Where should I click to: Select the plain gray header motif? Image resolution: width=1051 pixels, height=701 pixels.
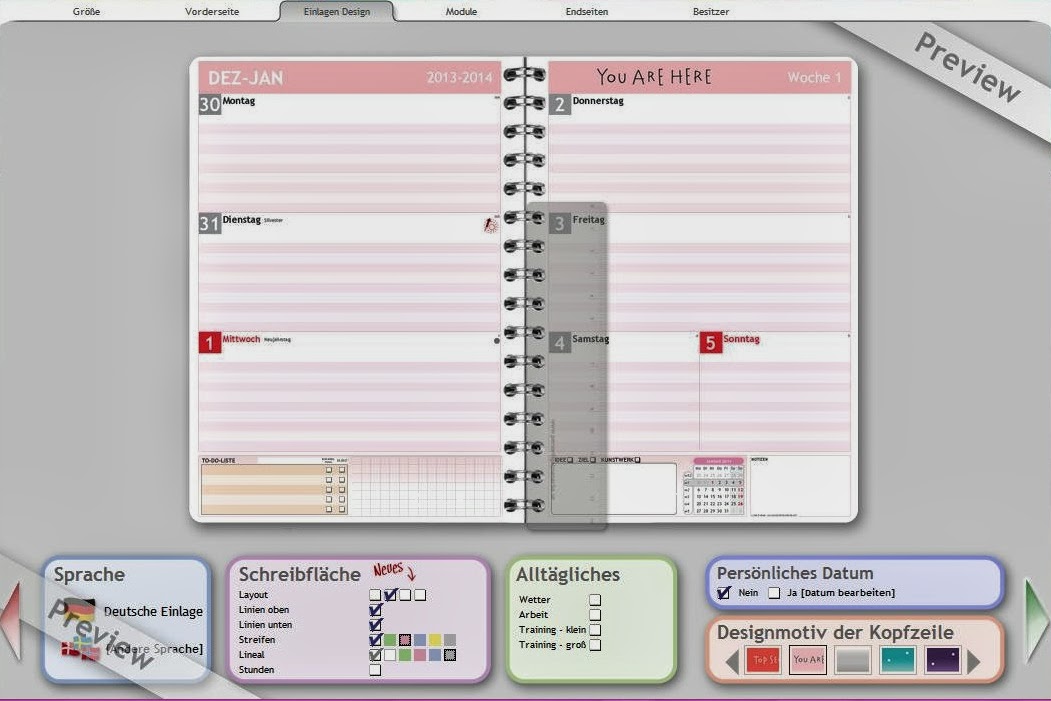(x=853, y=660)
